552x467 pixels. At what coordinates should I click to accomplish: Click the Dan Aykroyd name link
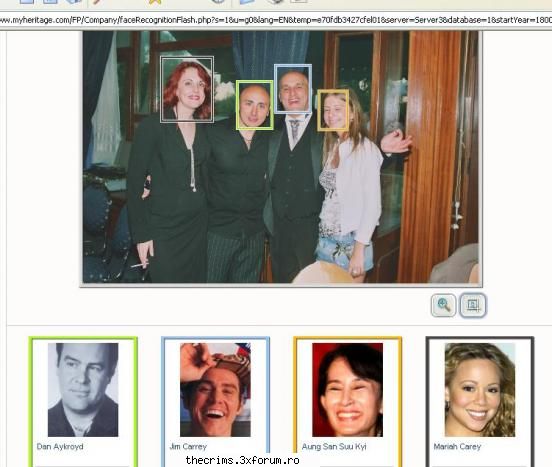pos(60,447)
